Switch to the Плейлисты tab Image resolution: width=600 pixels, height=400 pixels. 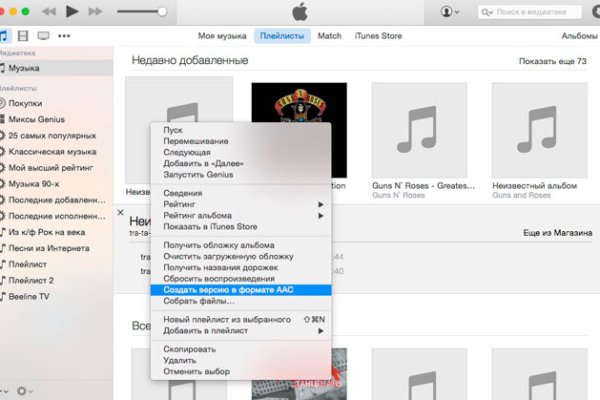(282, 36)
